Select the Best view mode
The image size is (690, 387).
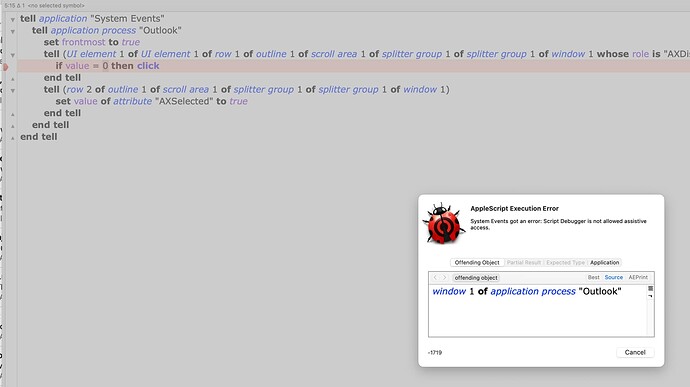(x=593, y=277)
